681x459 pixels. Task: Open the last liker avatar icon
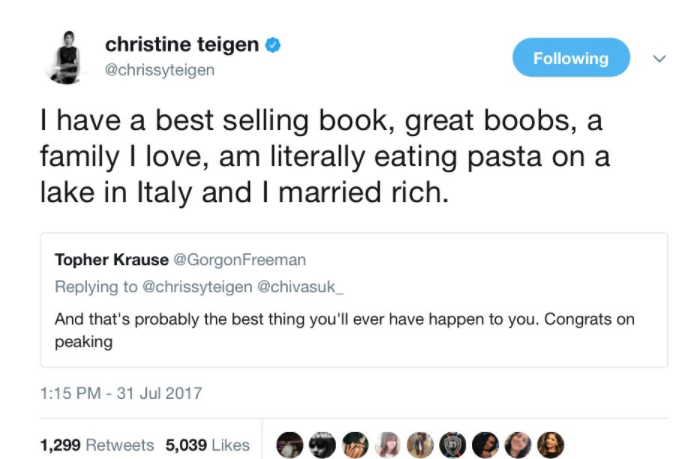550,445
